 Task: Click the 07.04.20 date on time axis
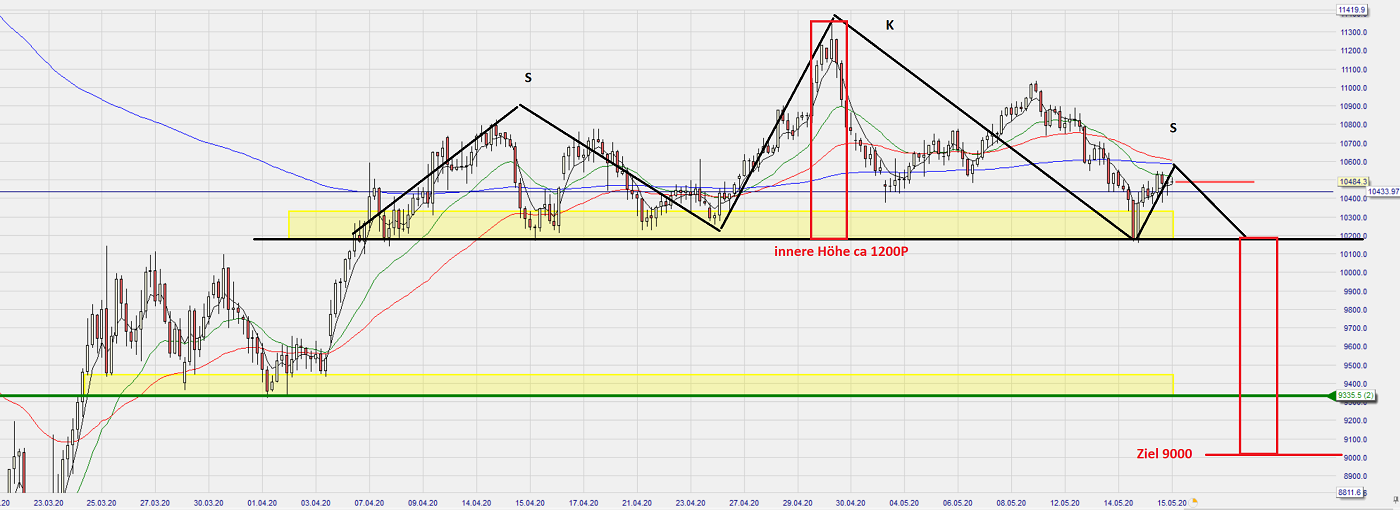point(370,504)
